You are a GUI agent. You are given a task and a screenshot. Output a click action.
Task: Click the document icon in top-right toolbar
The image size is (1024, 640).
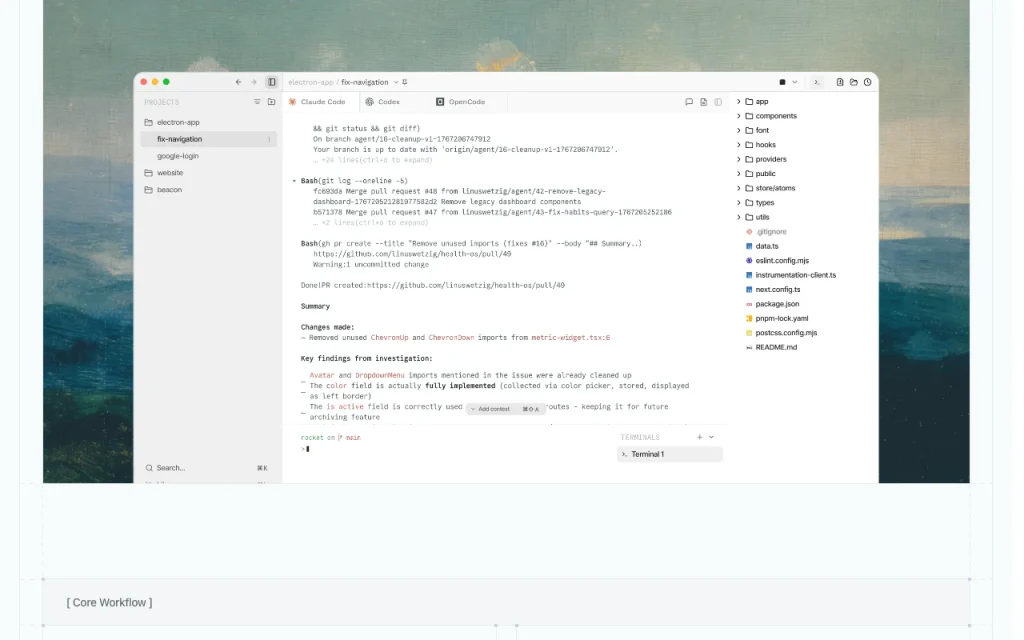840,82
